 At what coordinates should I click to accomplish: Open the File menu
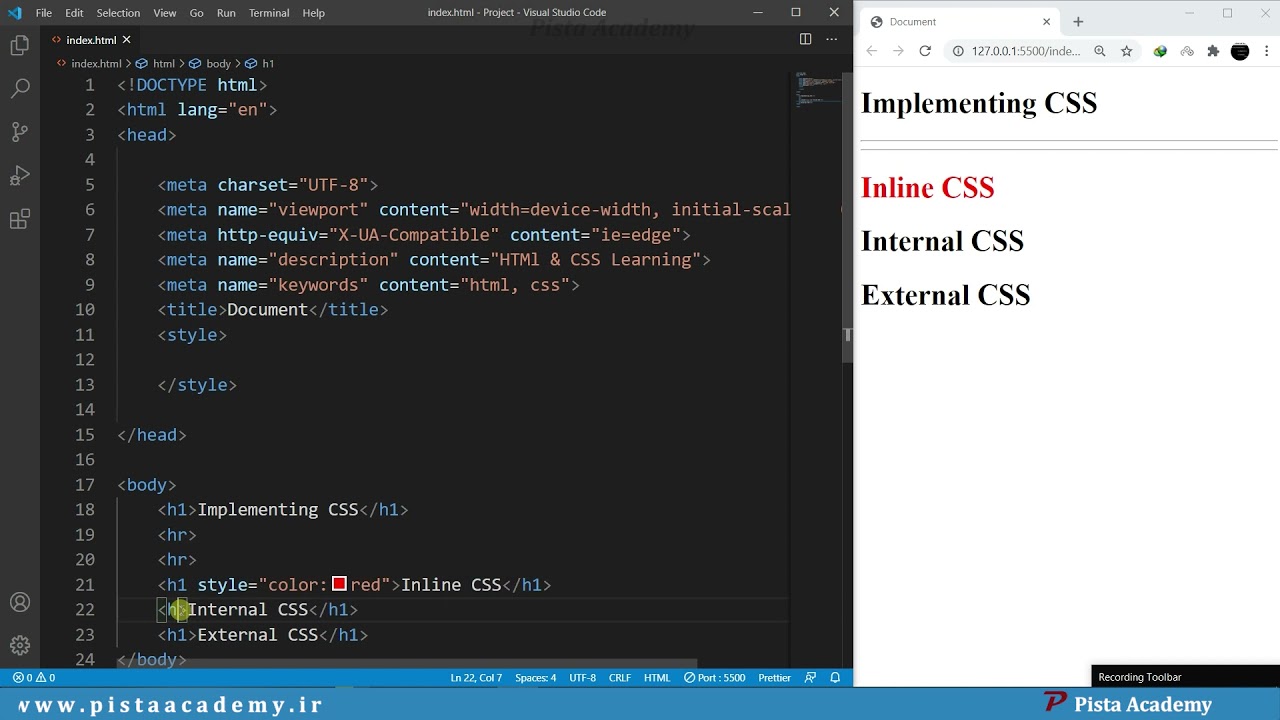pos(44,13)
